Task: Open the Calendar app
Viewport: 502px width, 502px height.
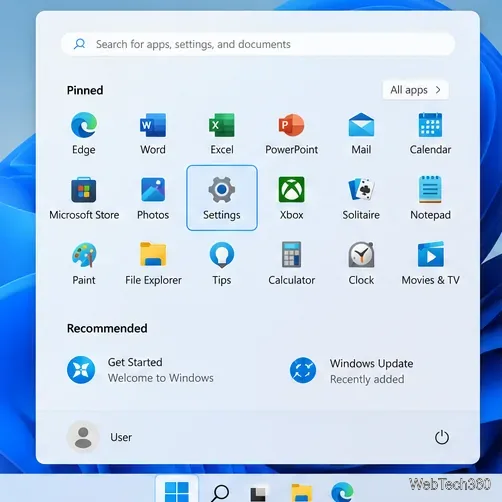Action: coord(430,134)
